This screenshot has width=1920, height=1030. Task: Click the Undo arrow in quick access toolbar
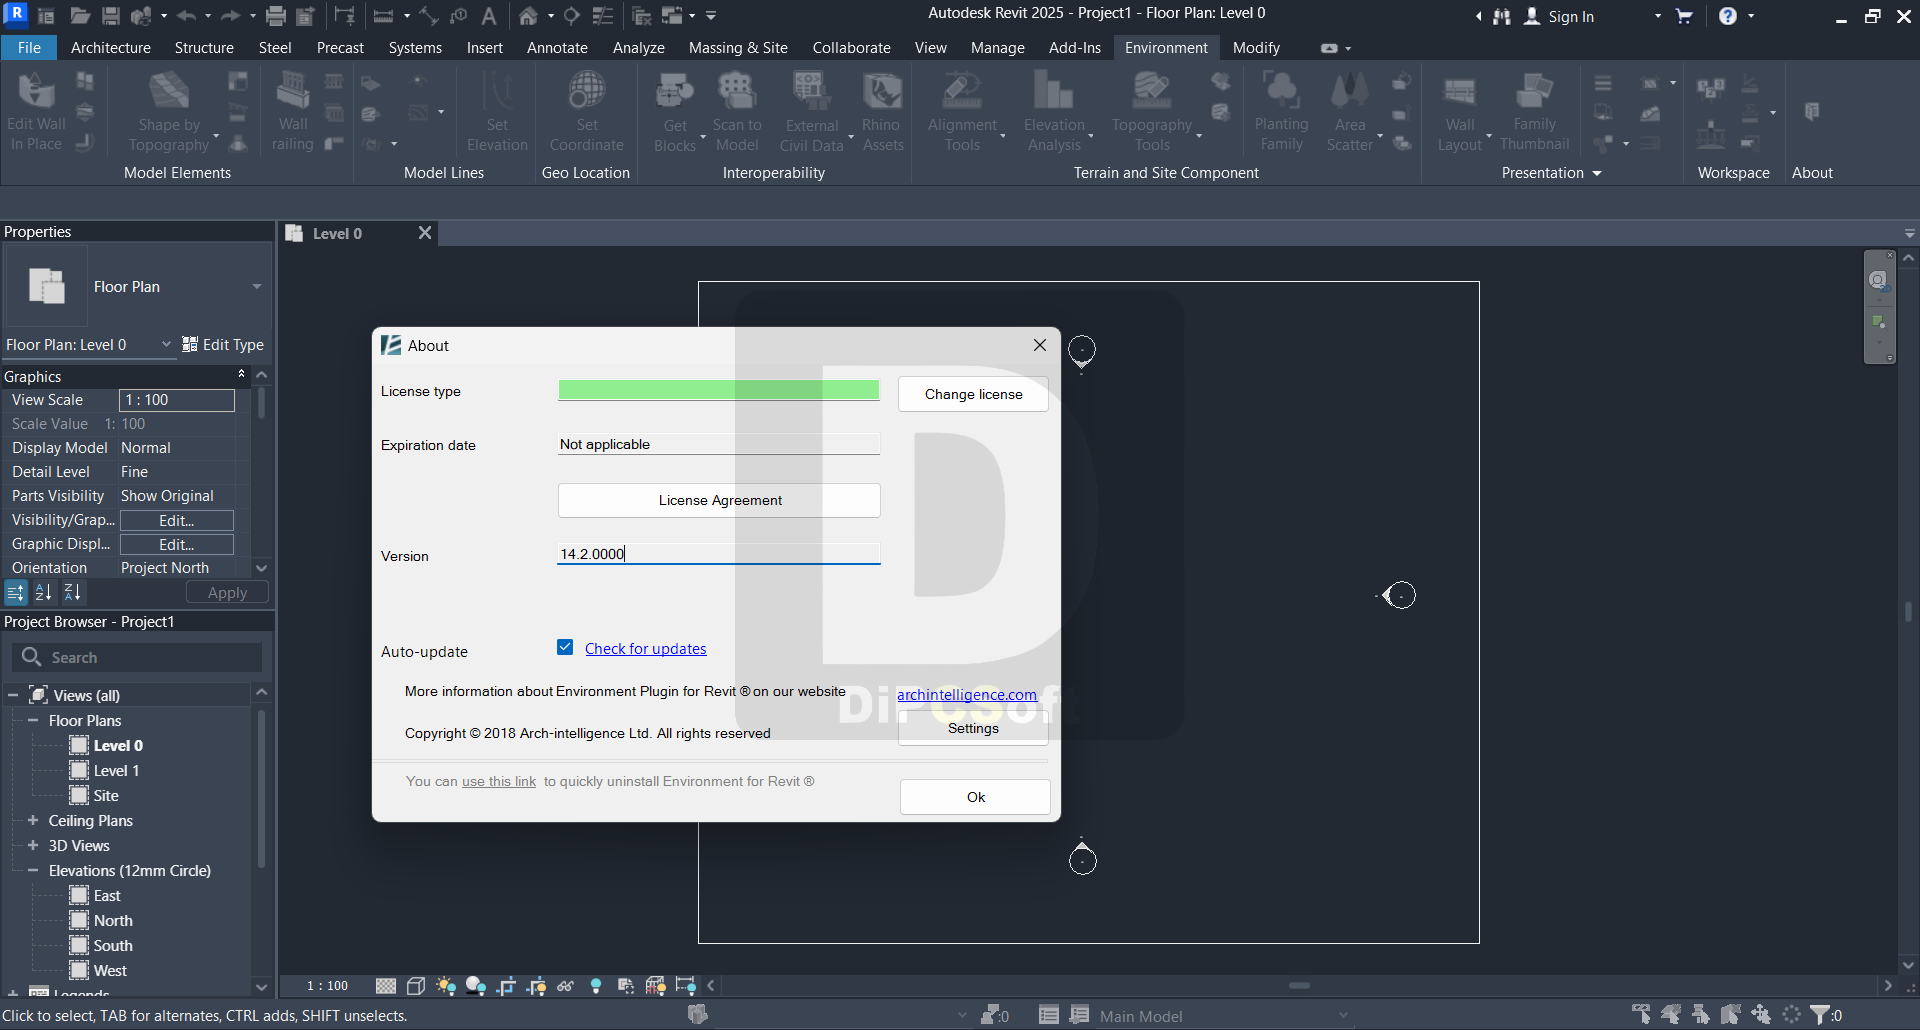[x=186, y=16]
